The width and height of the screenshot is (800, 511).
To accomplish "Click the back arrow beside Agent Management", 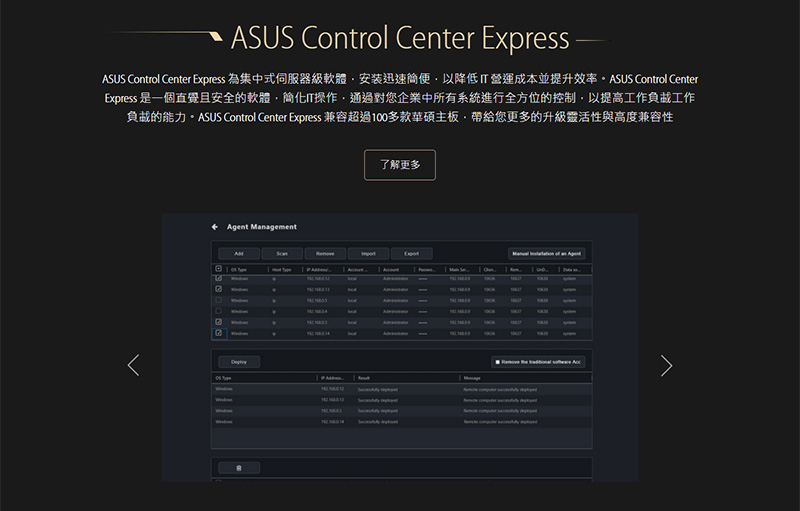I will point(215,227).
